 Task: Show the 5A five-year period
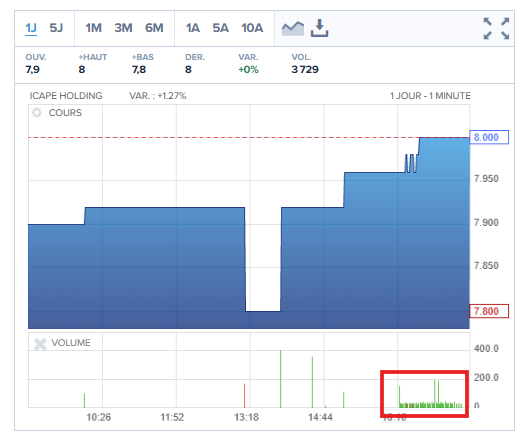point(220,28)
